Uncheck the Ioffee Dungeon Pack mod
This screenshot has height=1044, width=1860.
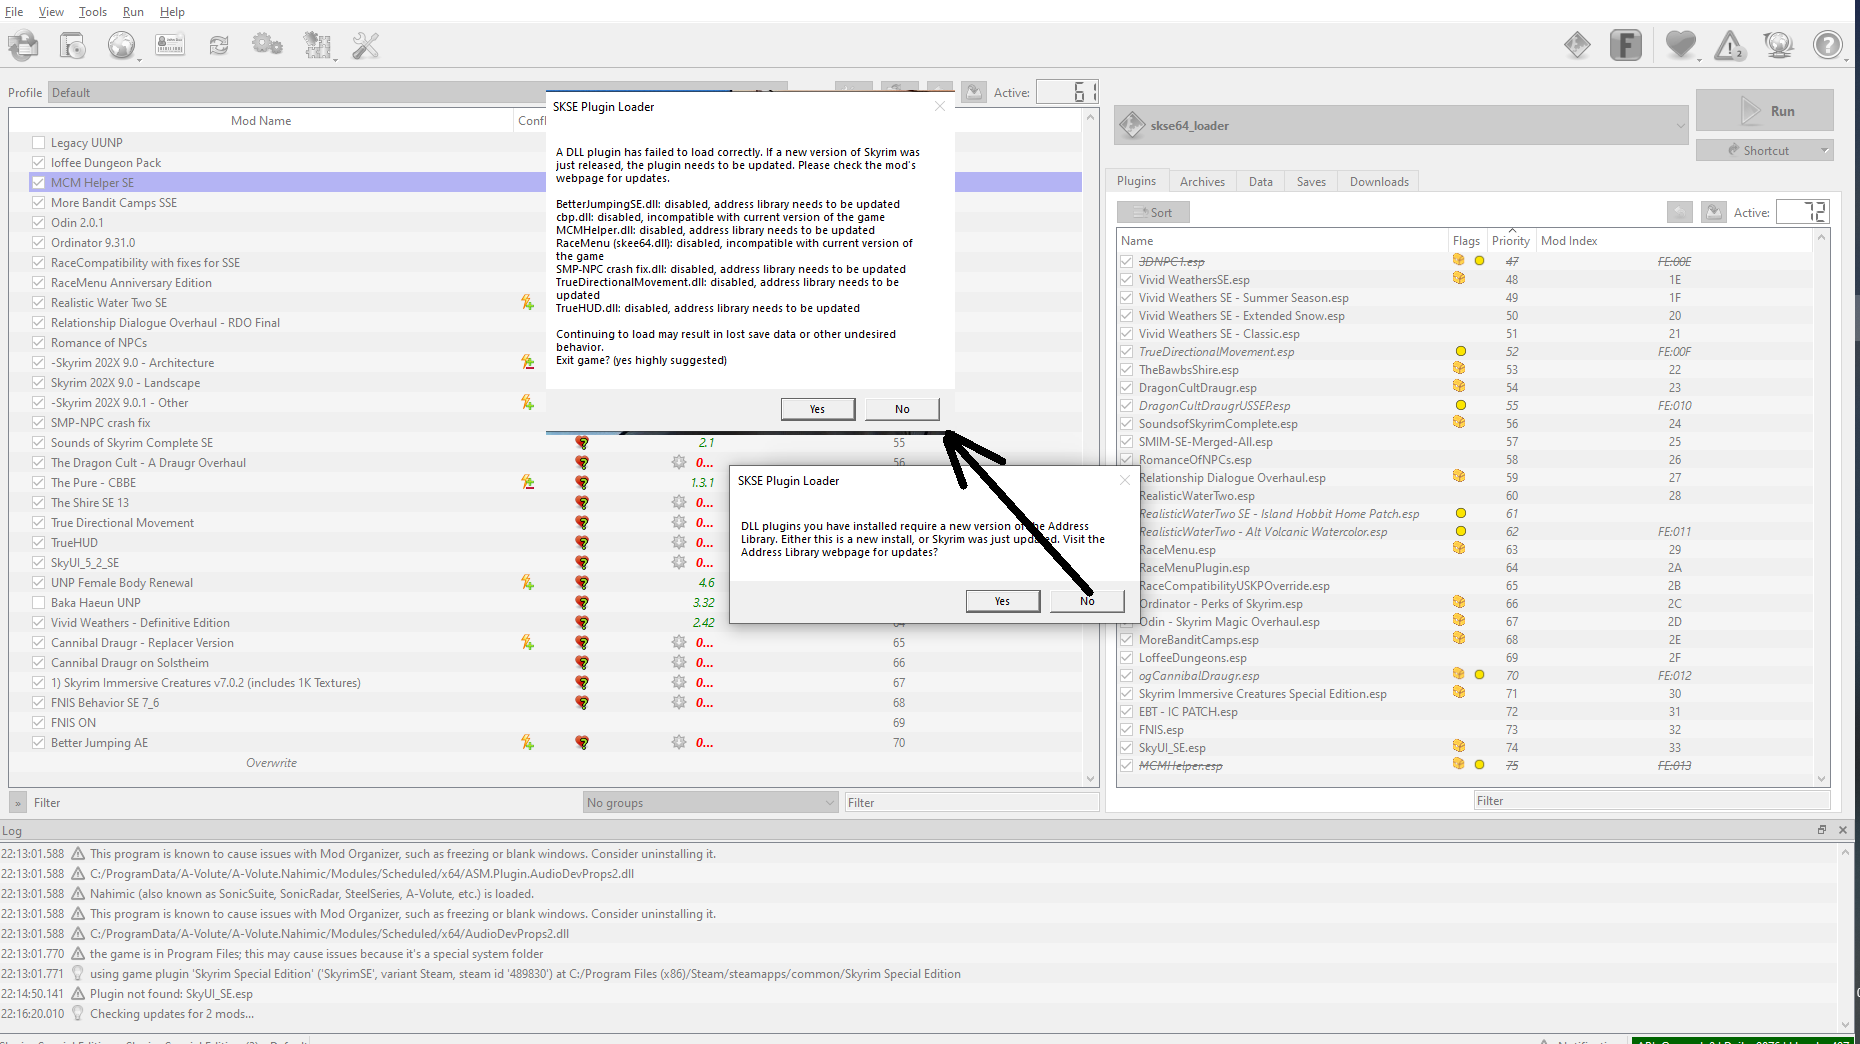[39, 162]
